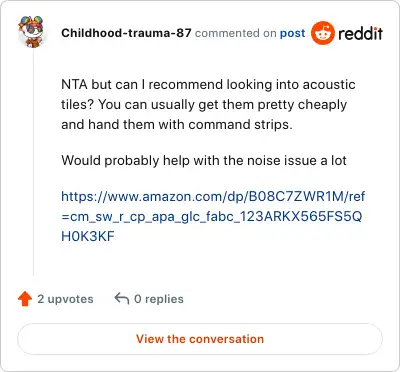The height and width of the screenshot is (372, 400).
Task: Click the View the conversation button
Action: click(x=200, y=339)
